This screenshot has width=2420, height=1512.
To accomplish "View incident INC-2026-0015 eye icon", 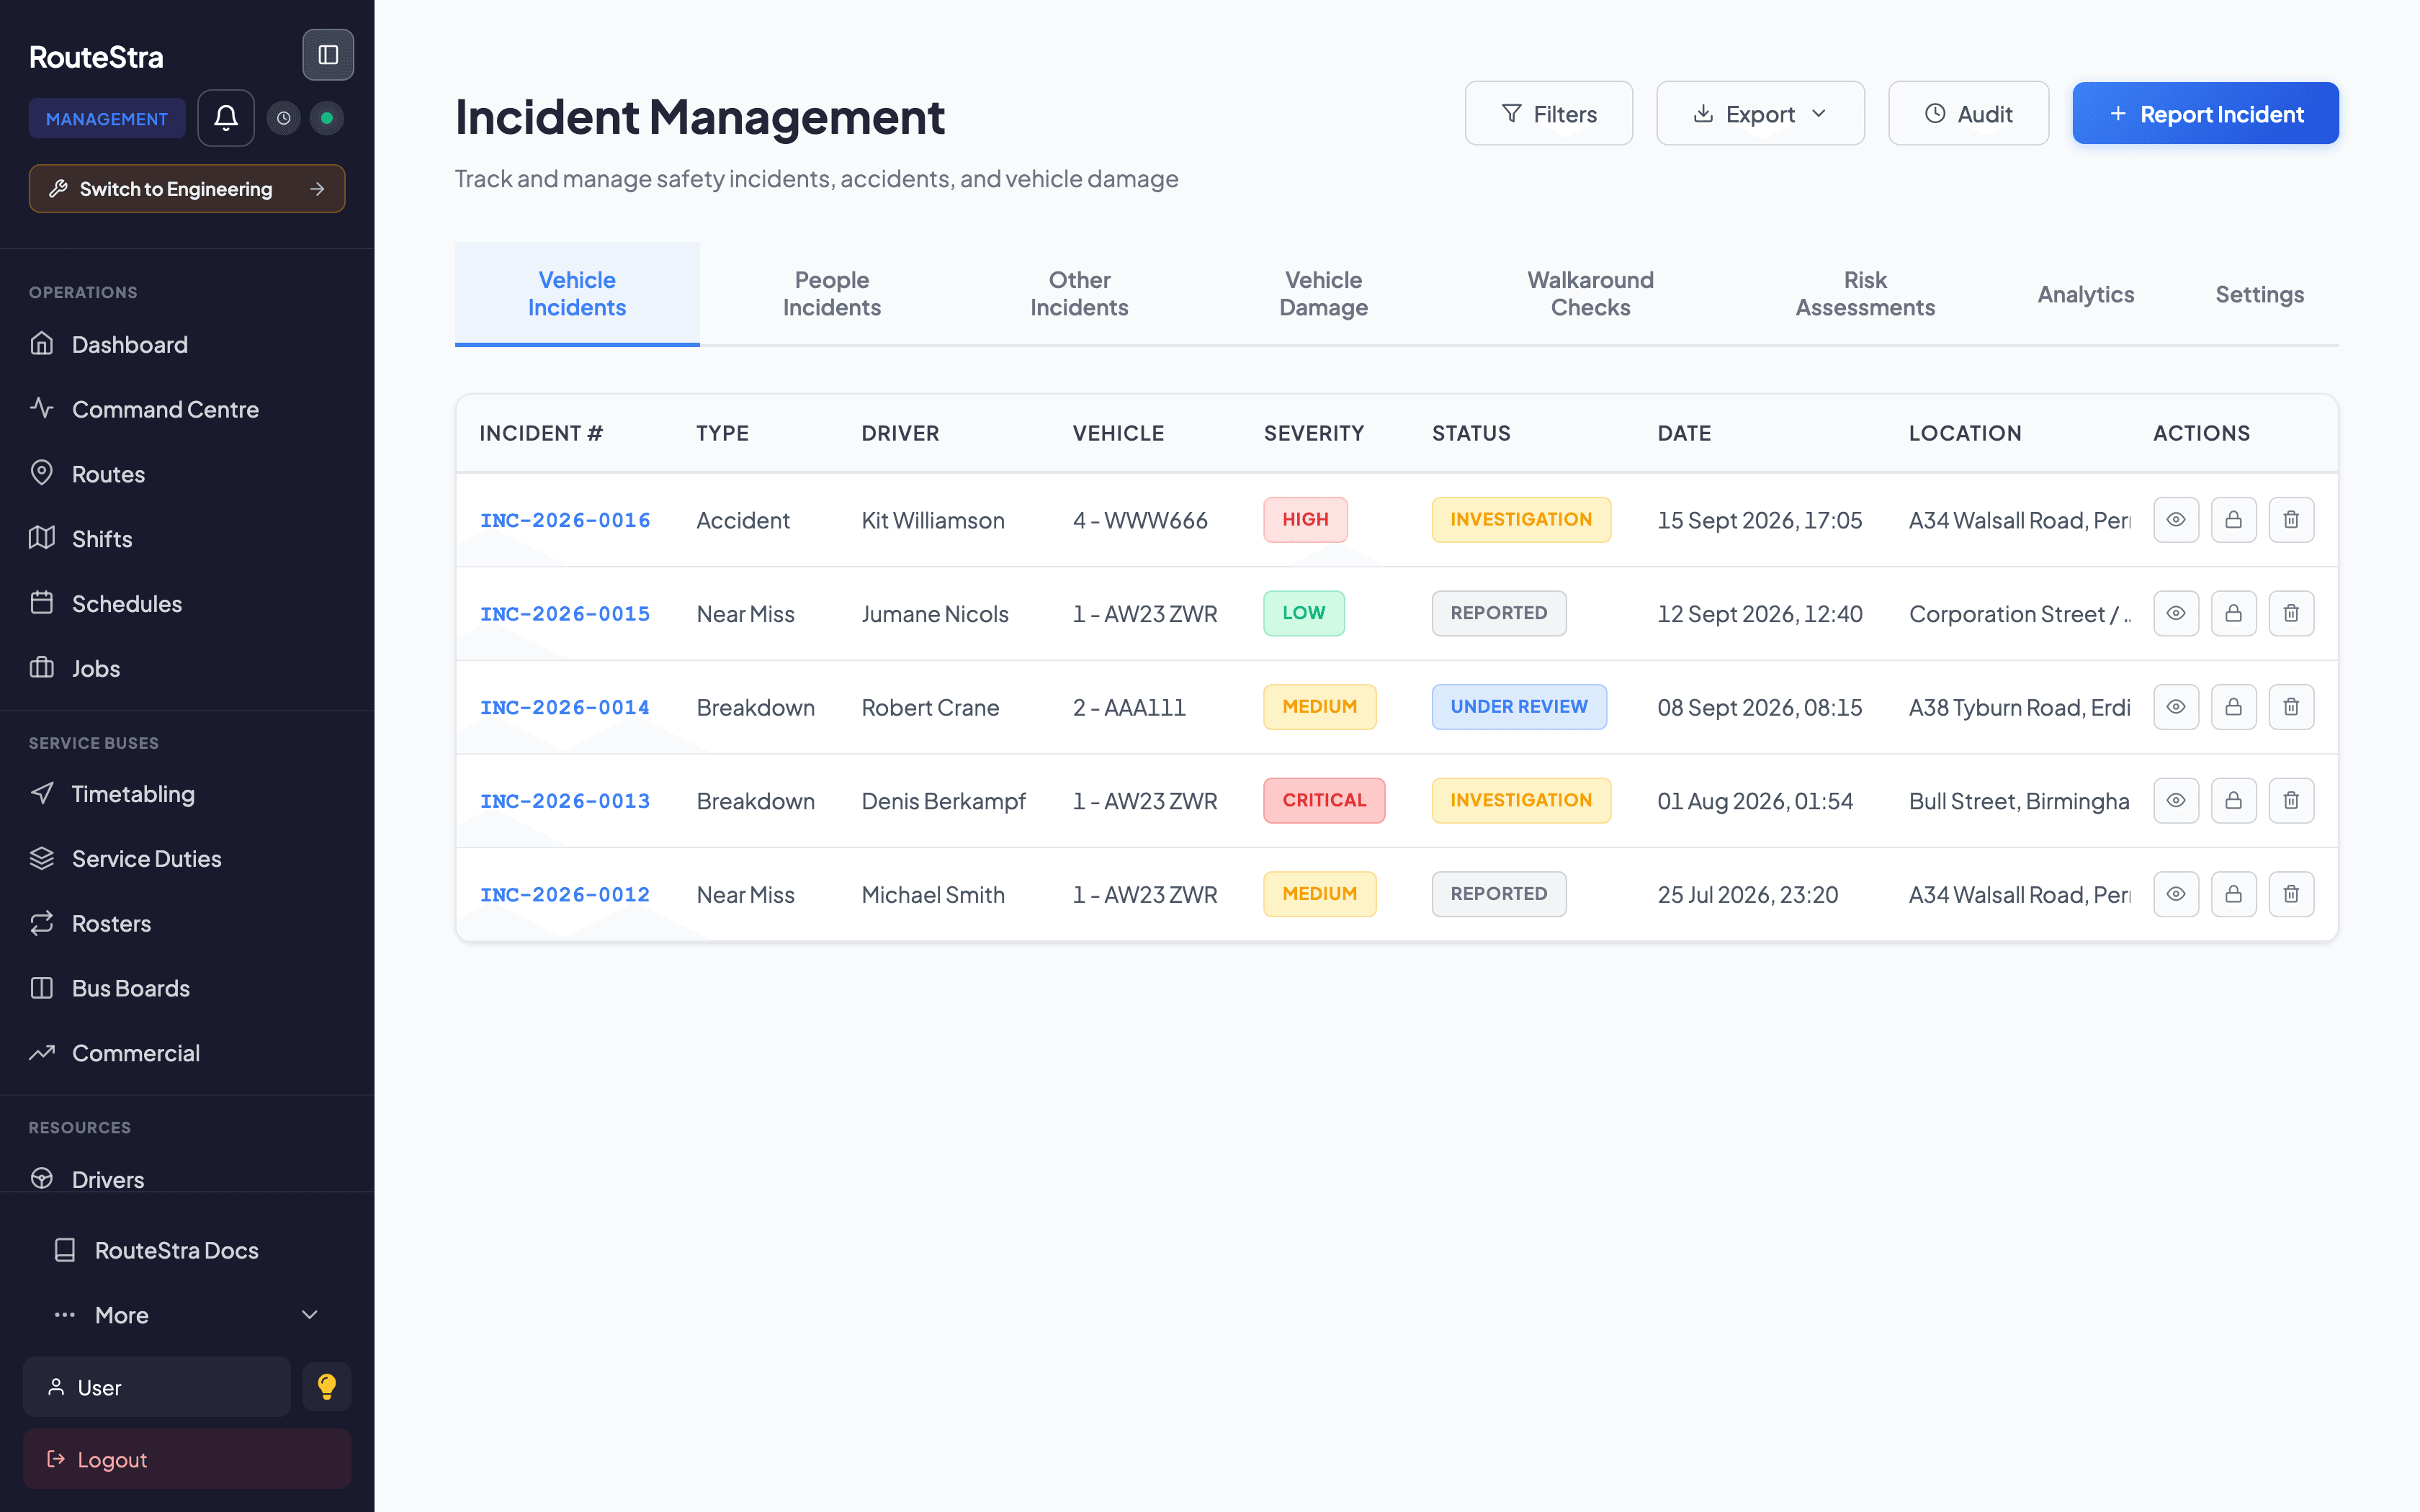I will tap(2176, 613).
